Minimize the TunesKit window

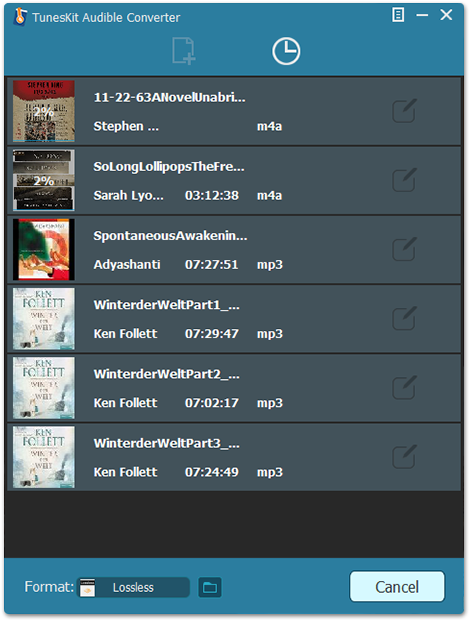click(422, 15)
